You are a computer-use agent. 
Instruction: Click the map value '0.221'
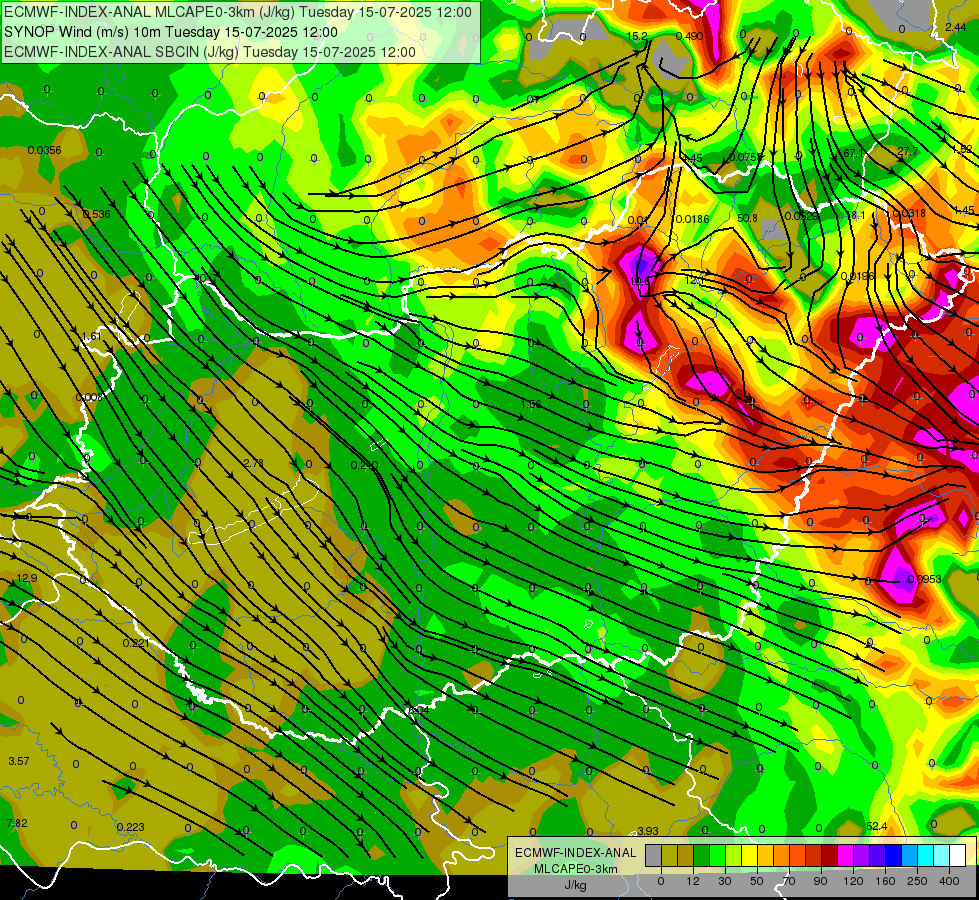135,643
